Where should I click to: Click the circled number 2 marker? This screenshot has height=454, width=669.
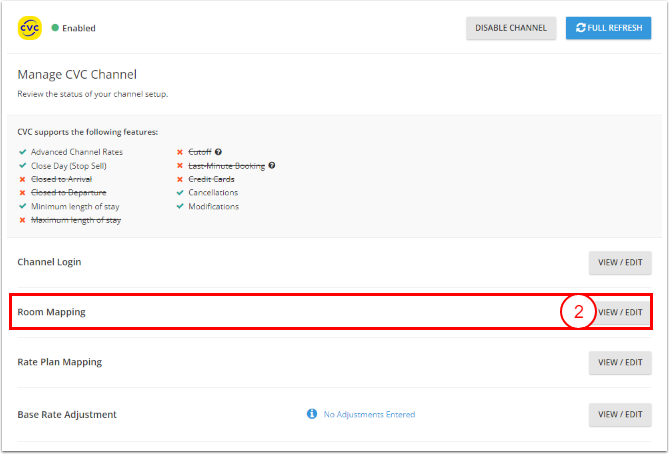click(578, 312)
